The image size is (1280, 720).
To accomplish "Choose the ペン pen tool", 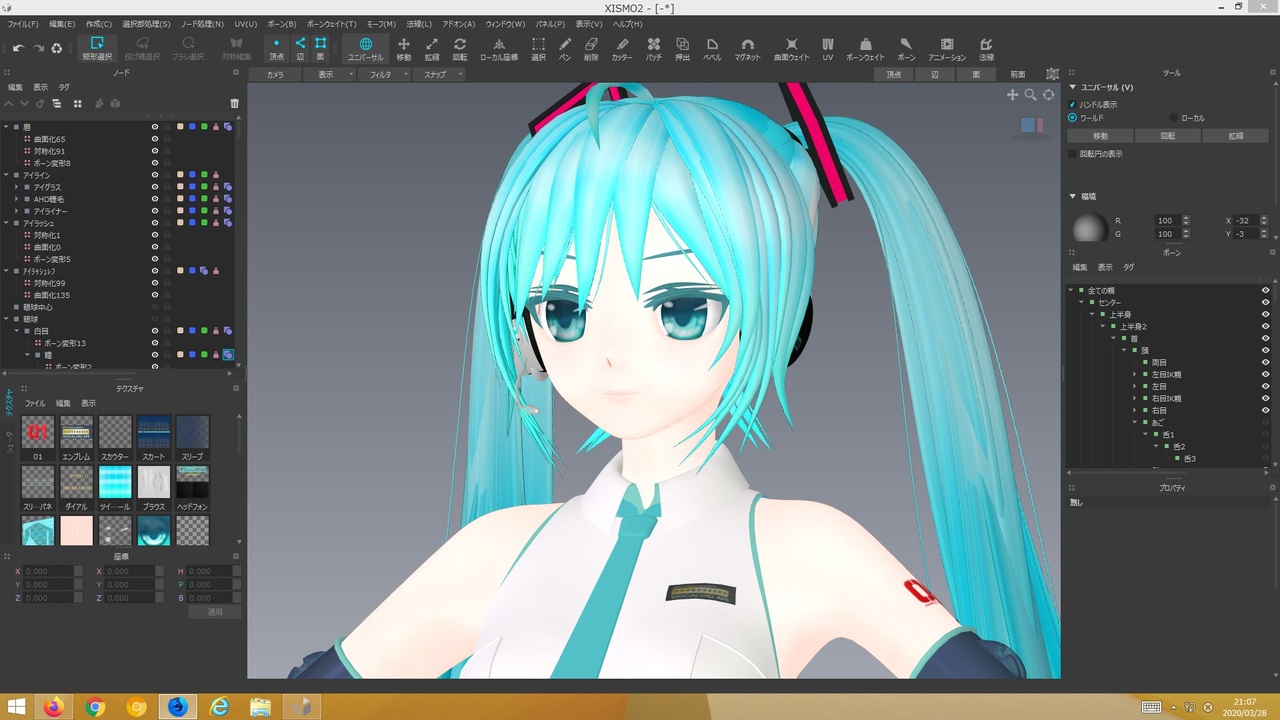I will [565, 48].
